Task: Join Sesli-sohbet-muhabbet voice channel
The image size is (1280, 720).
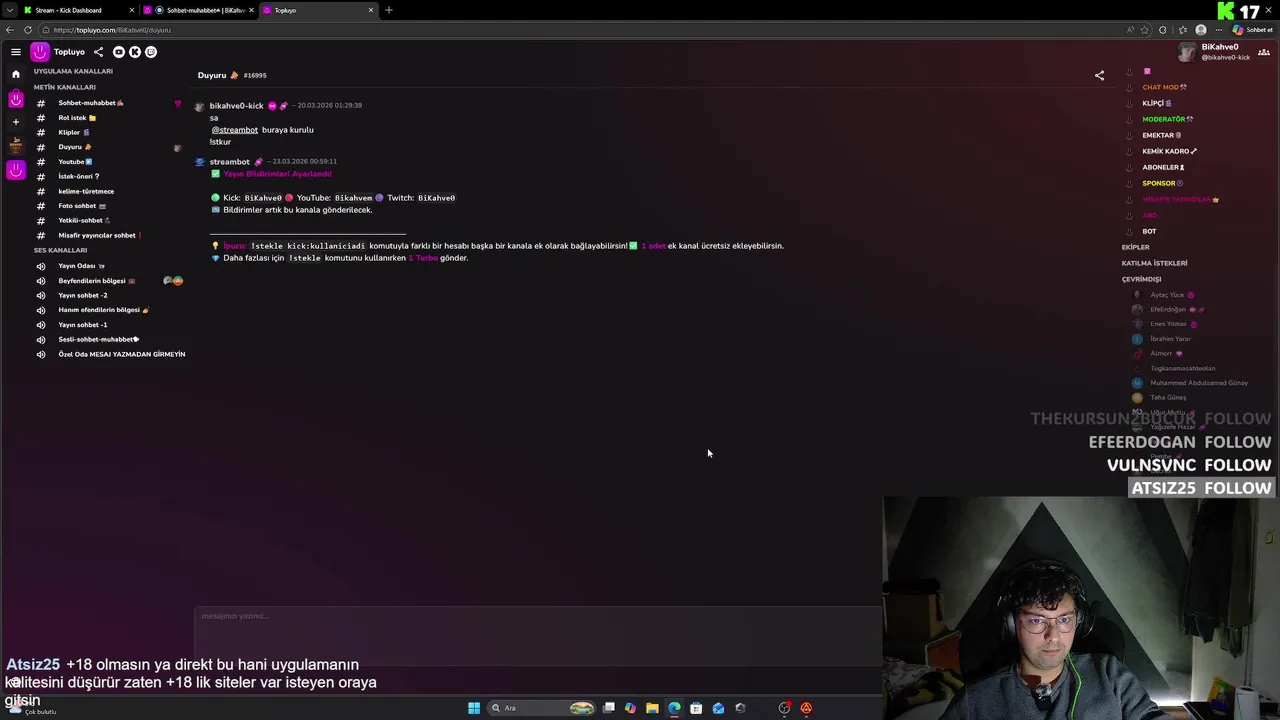Action: point(99,339)
